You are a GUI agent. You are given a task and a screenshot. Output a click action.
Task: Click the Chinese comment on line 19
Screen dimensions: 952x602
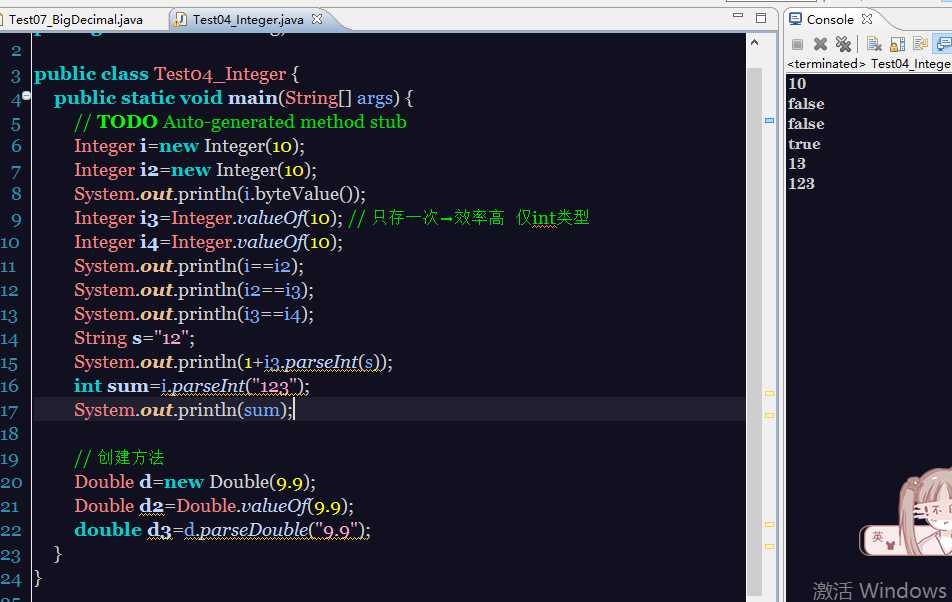pyautogui.click(x=120, y=458)
